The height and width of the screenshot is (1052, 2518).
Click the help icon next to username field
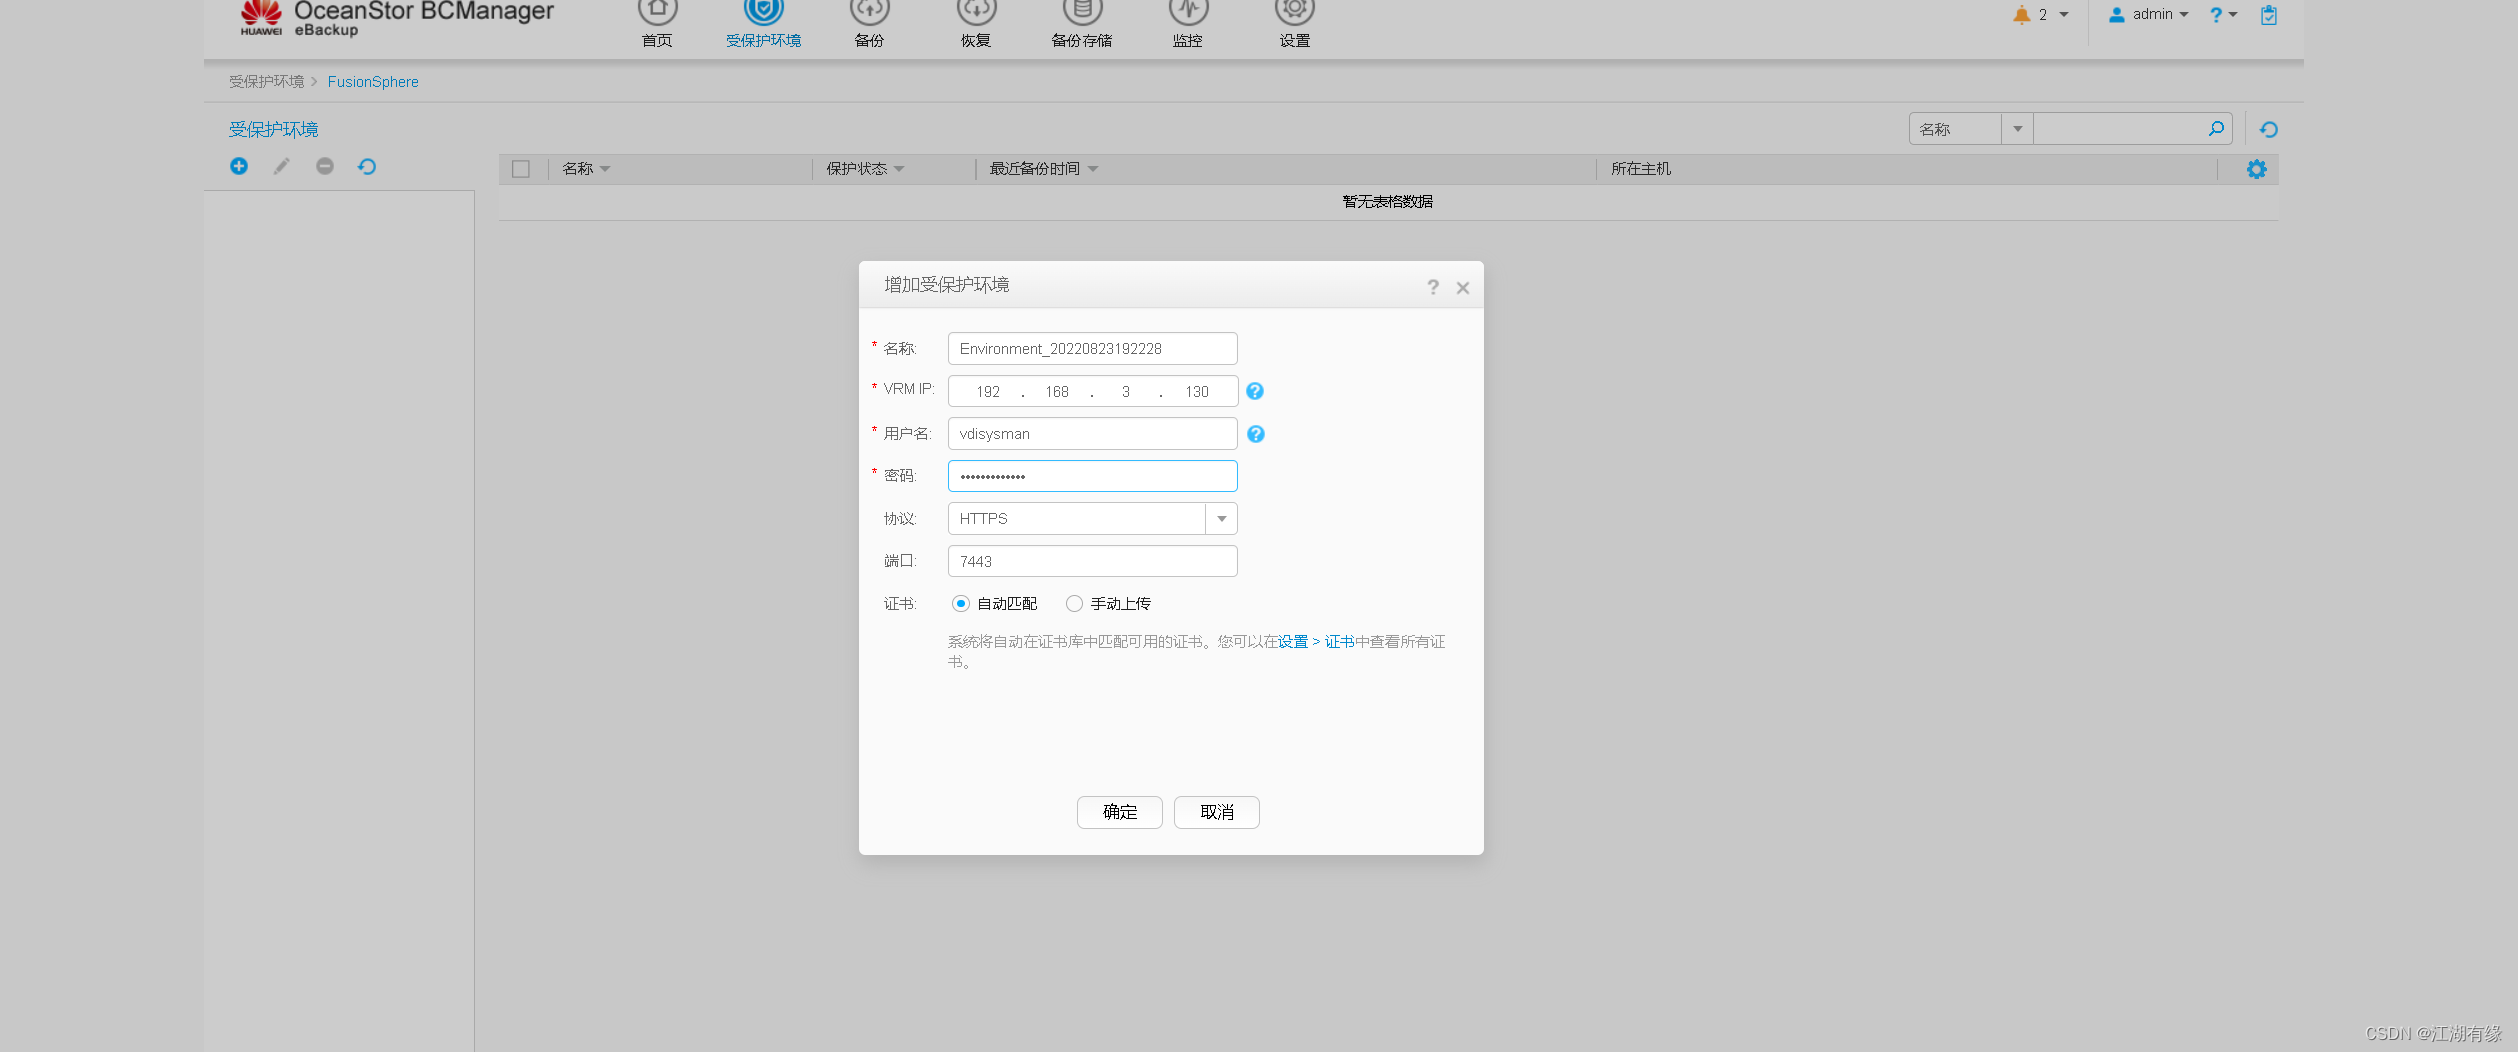[x=1256, y=434]
